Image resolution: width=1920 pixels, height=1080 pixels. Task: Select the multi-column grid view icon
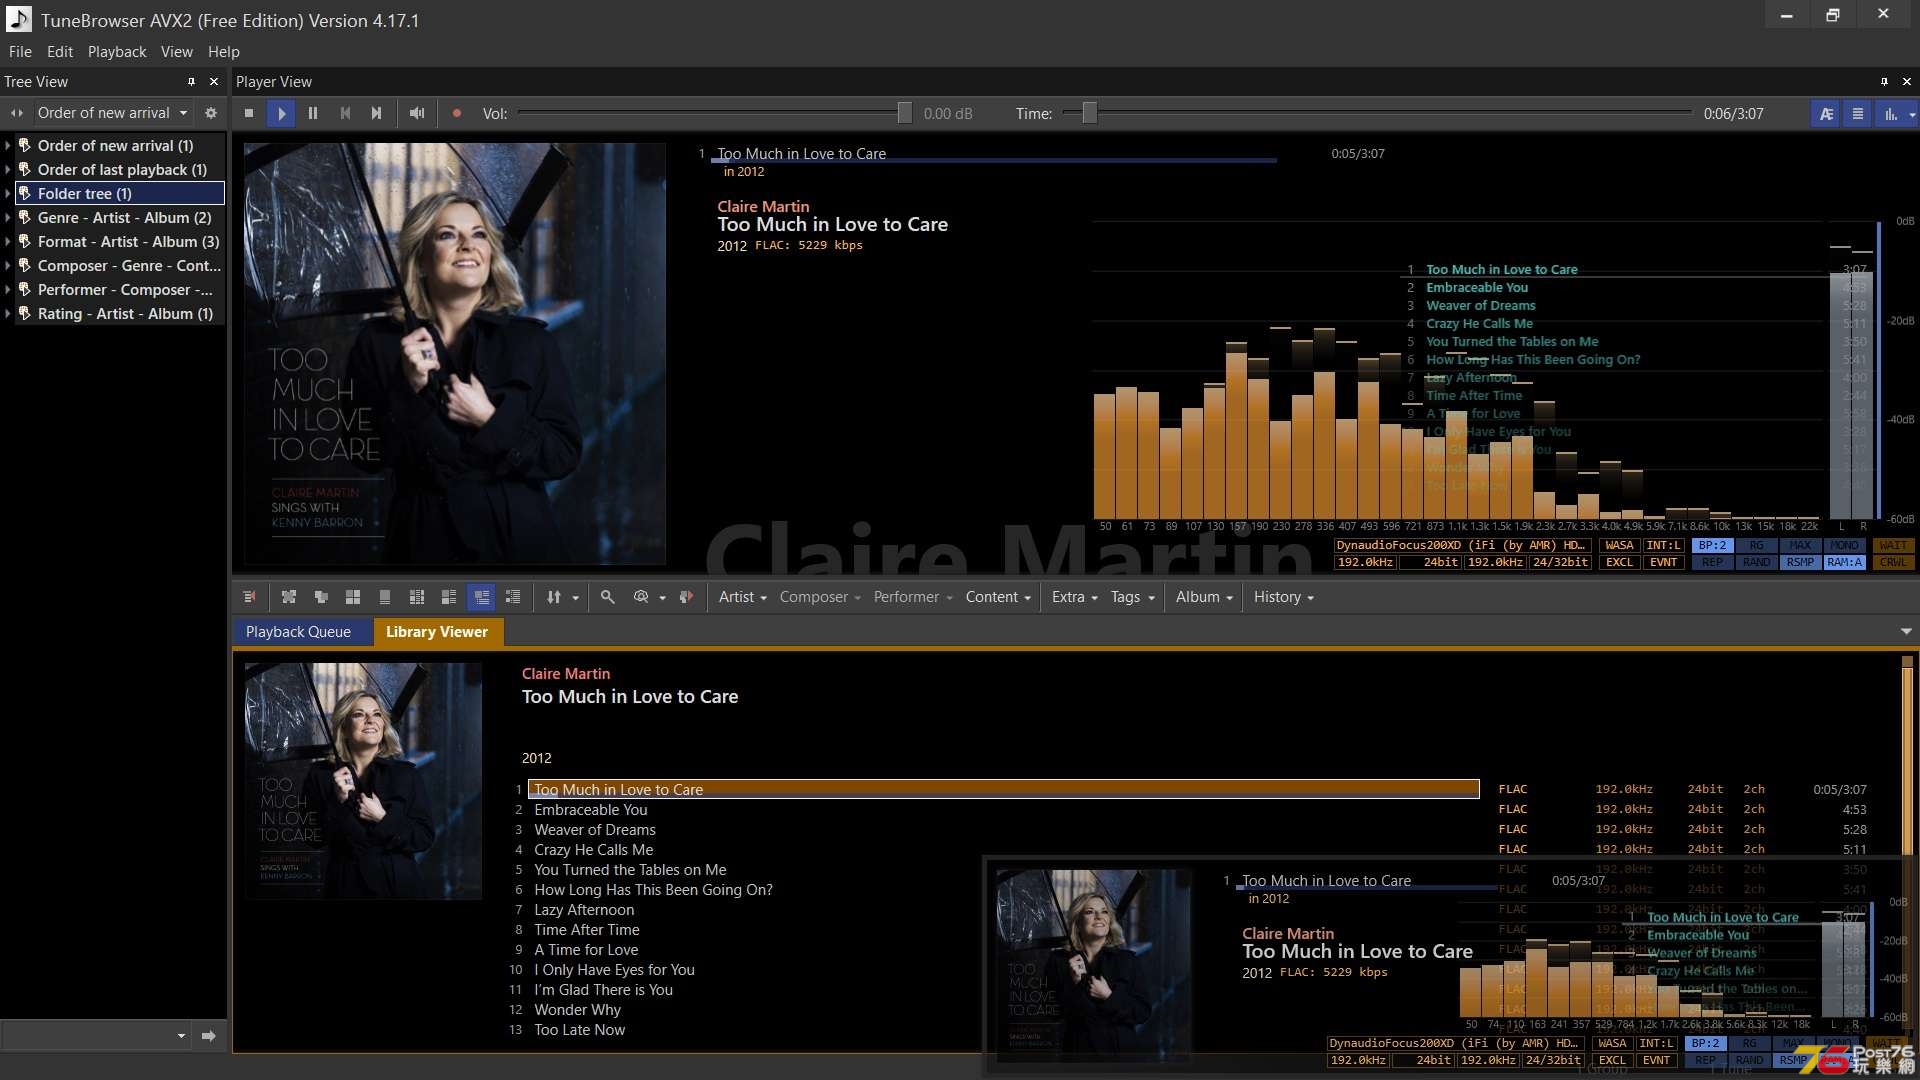point(417,597)
